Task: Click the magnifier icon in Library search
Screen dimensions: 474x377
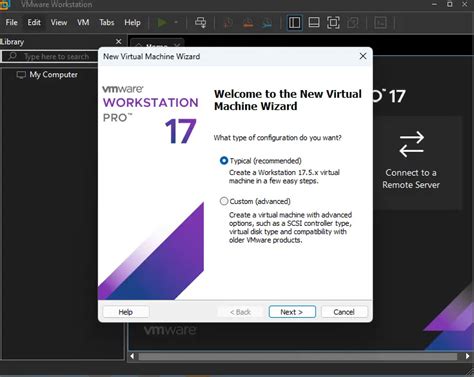Action: pos(12,56)
